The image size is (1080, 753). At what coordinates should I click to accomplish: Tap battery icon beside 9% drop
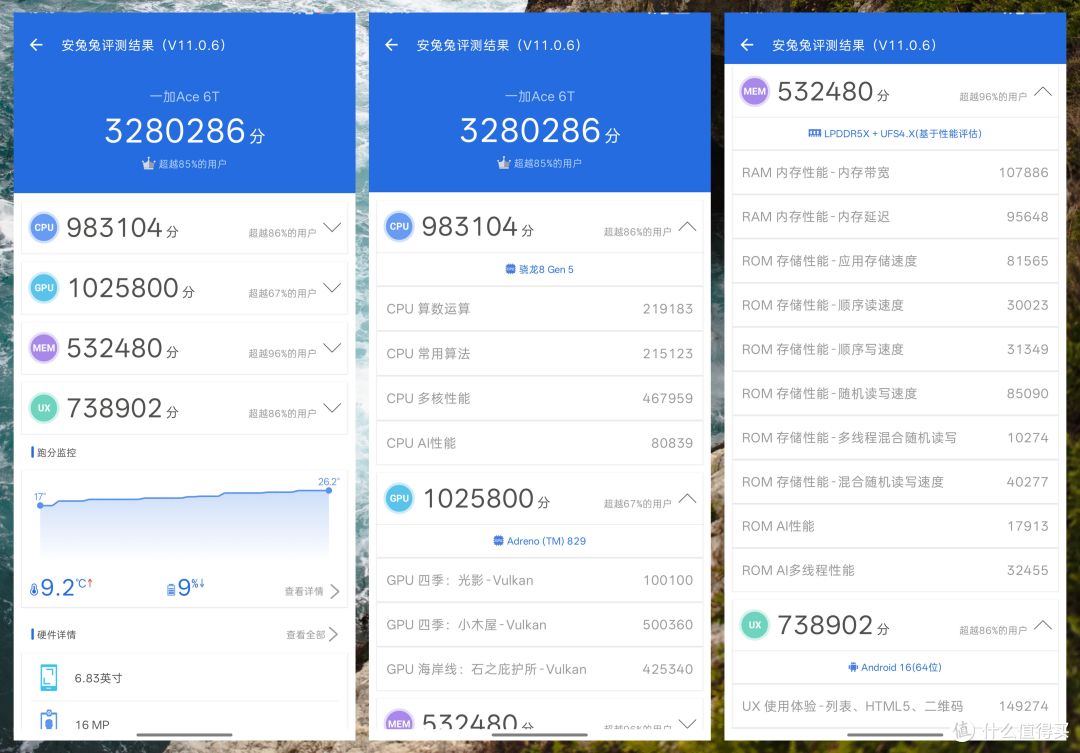click(172, 590)
